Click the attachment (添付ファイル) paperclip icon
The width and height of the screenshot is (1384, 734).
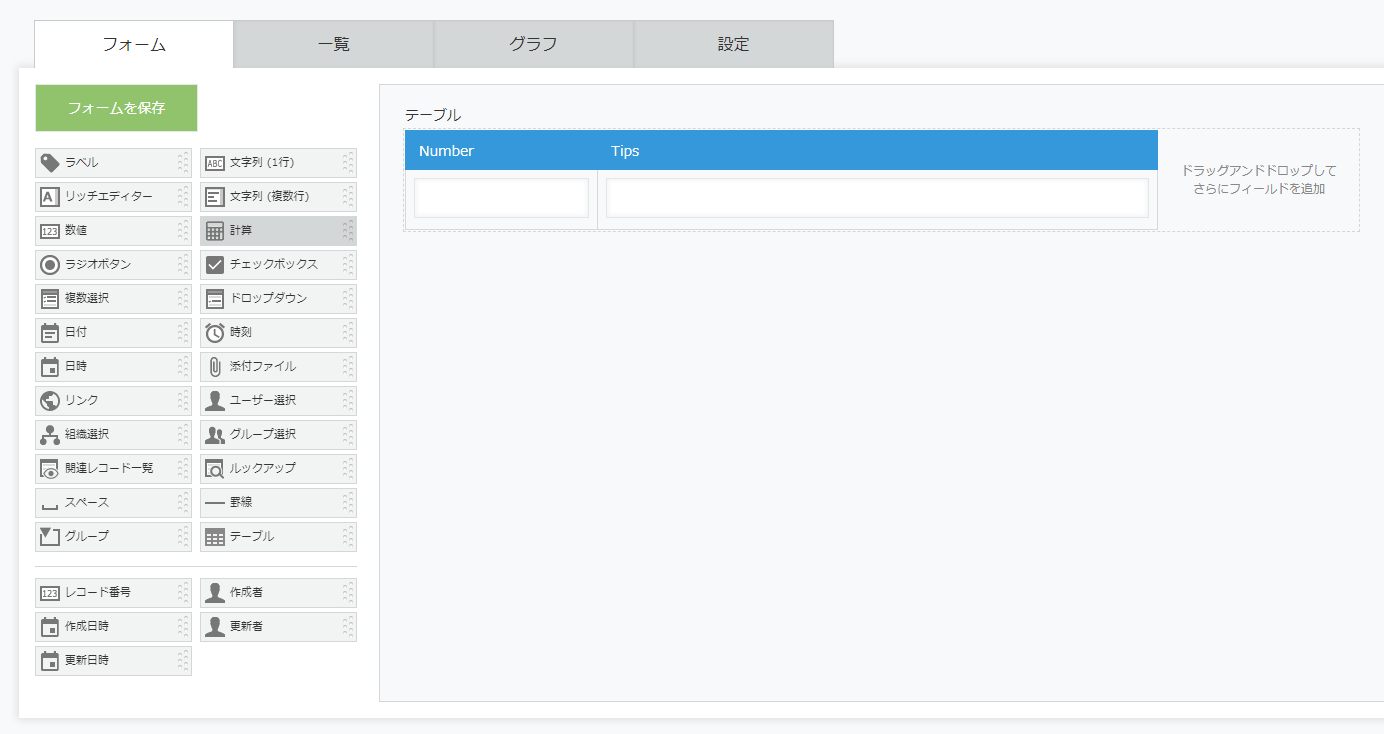pos(214,367)
